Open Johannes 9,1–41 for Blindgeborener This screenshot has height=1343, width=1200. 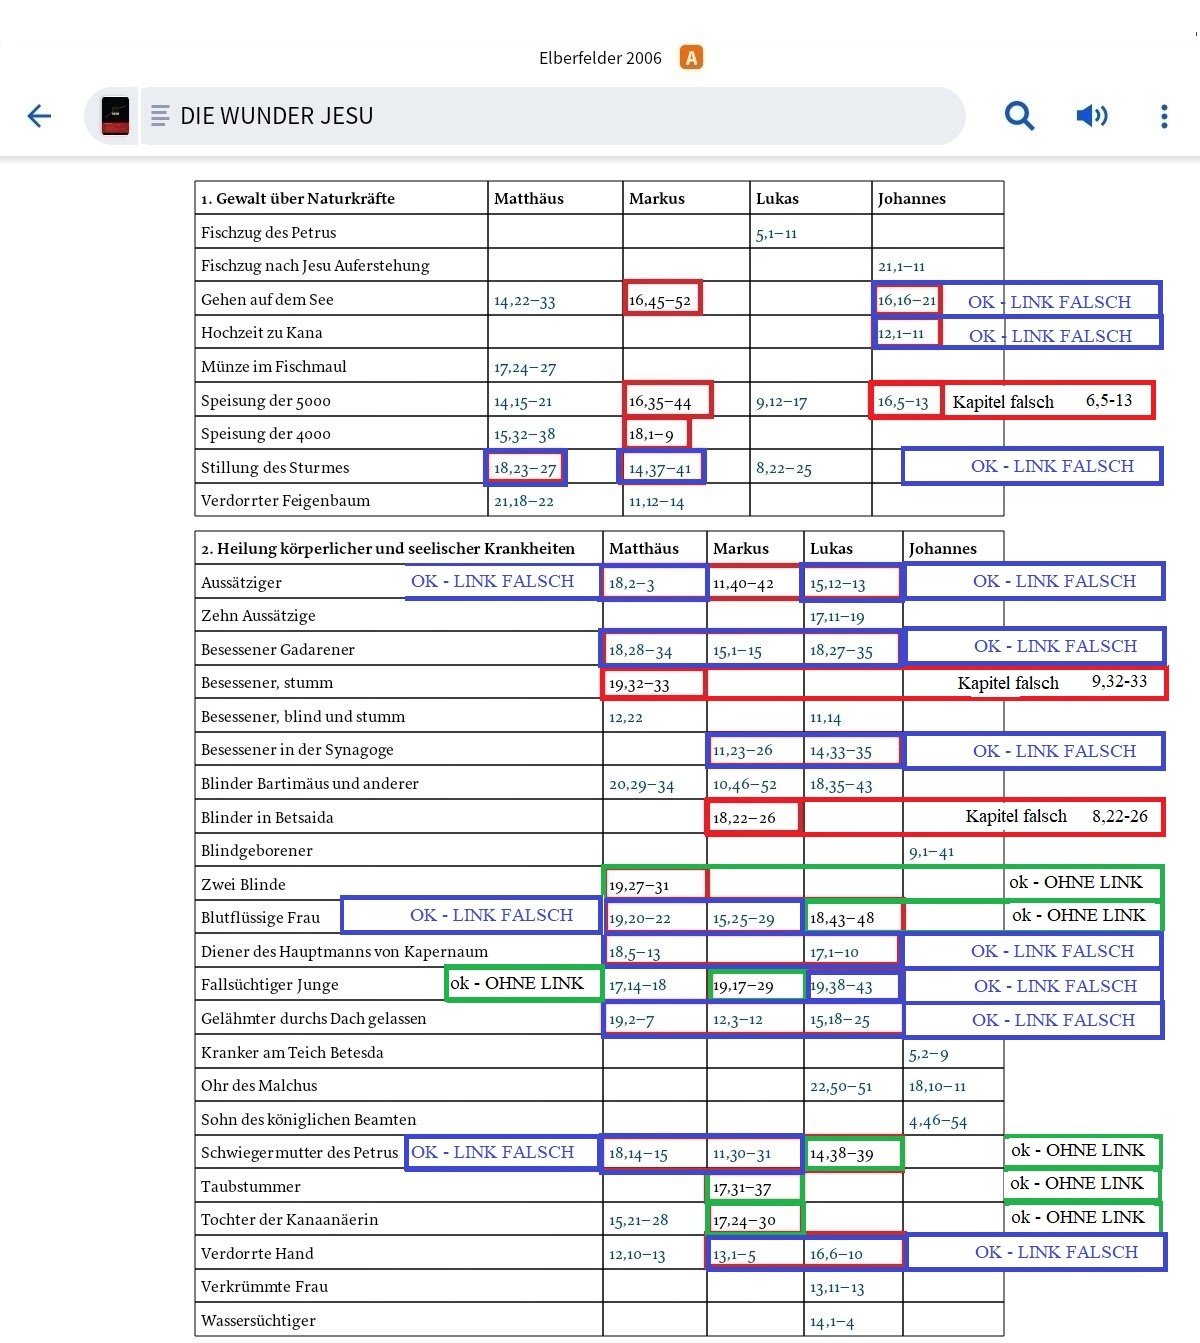click(x=931, y=853)
